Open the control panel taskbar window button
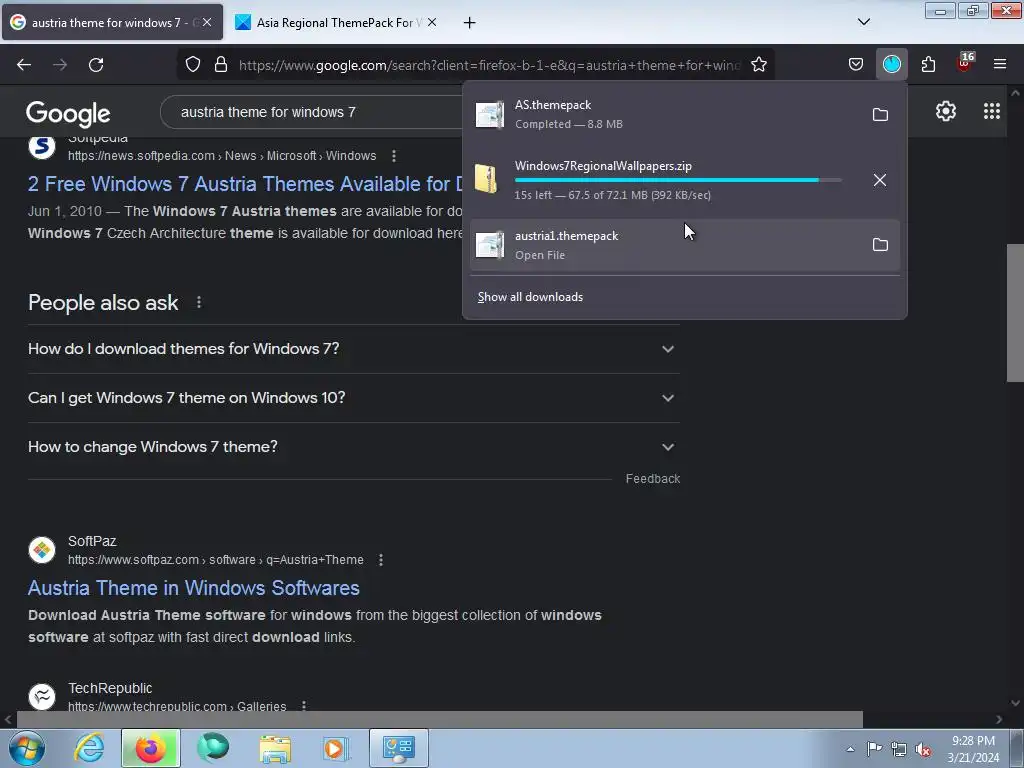The image size is (1024, 768). click(398, 748)
